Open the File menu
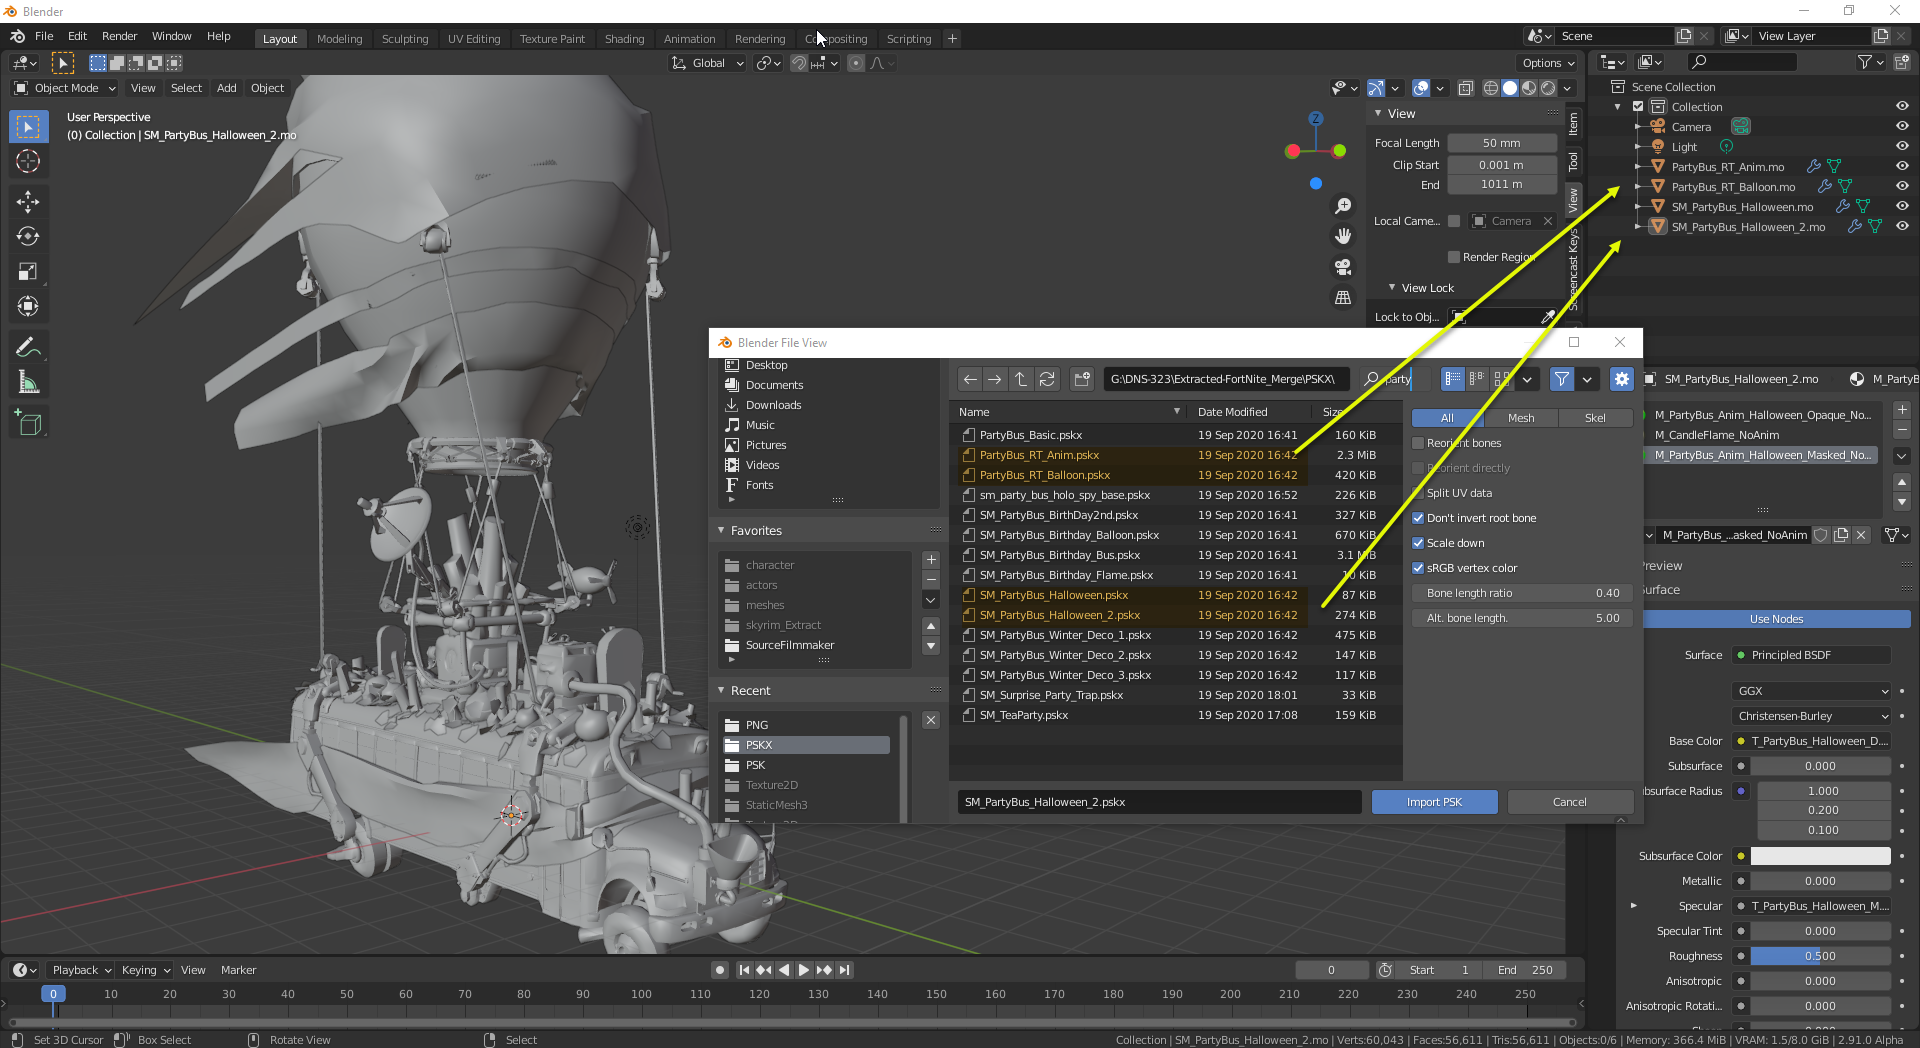1920x1048 pixels. click(x=44, y=36)
